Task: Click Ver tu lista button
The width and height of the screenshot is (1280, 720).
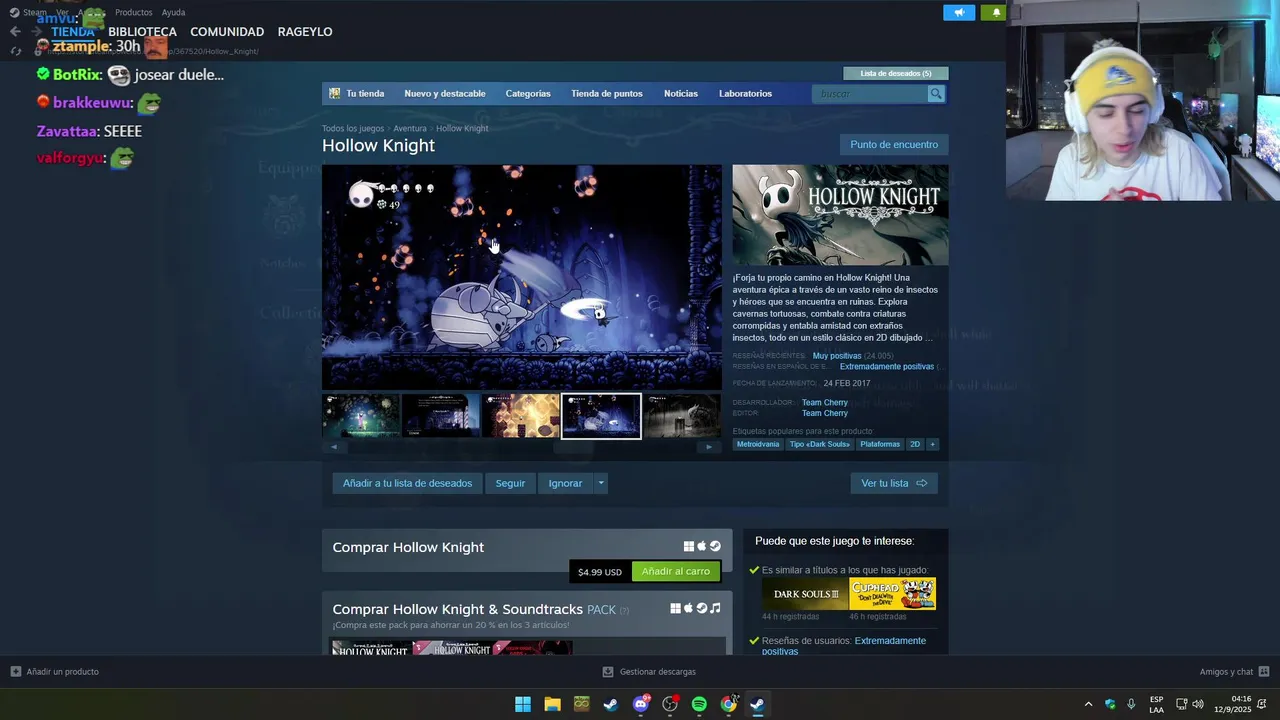Action: 894,483
